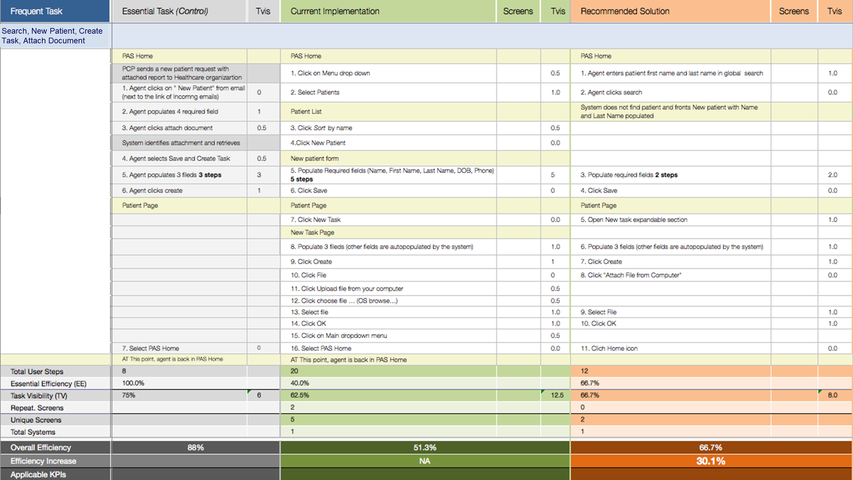Click 'System does not find patient' cell
This screenshot has width=853, height=480.
click(670, 112)
